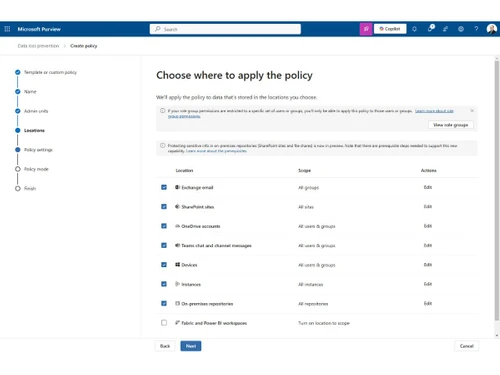
Task: Click the diagnostics icon in header
Action: (445, 29)
